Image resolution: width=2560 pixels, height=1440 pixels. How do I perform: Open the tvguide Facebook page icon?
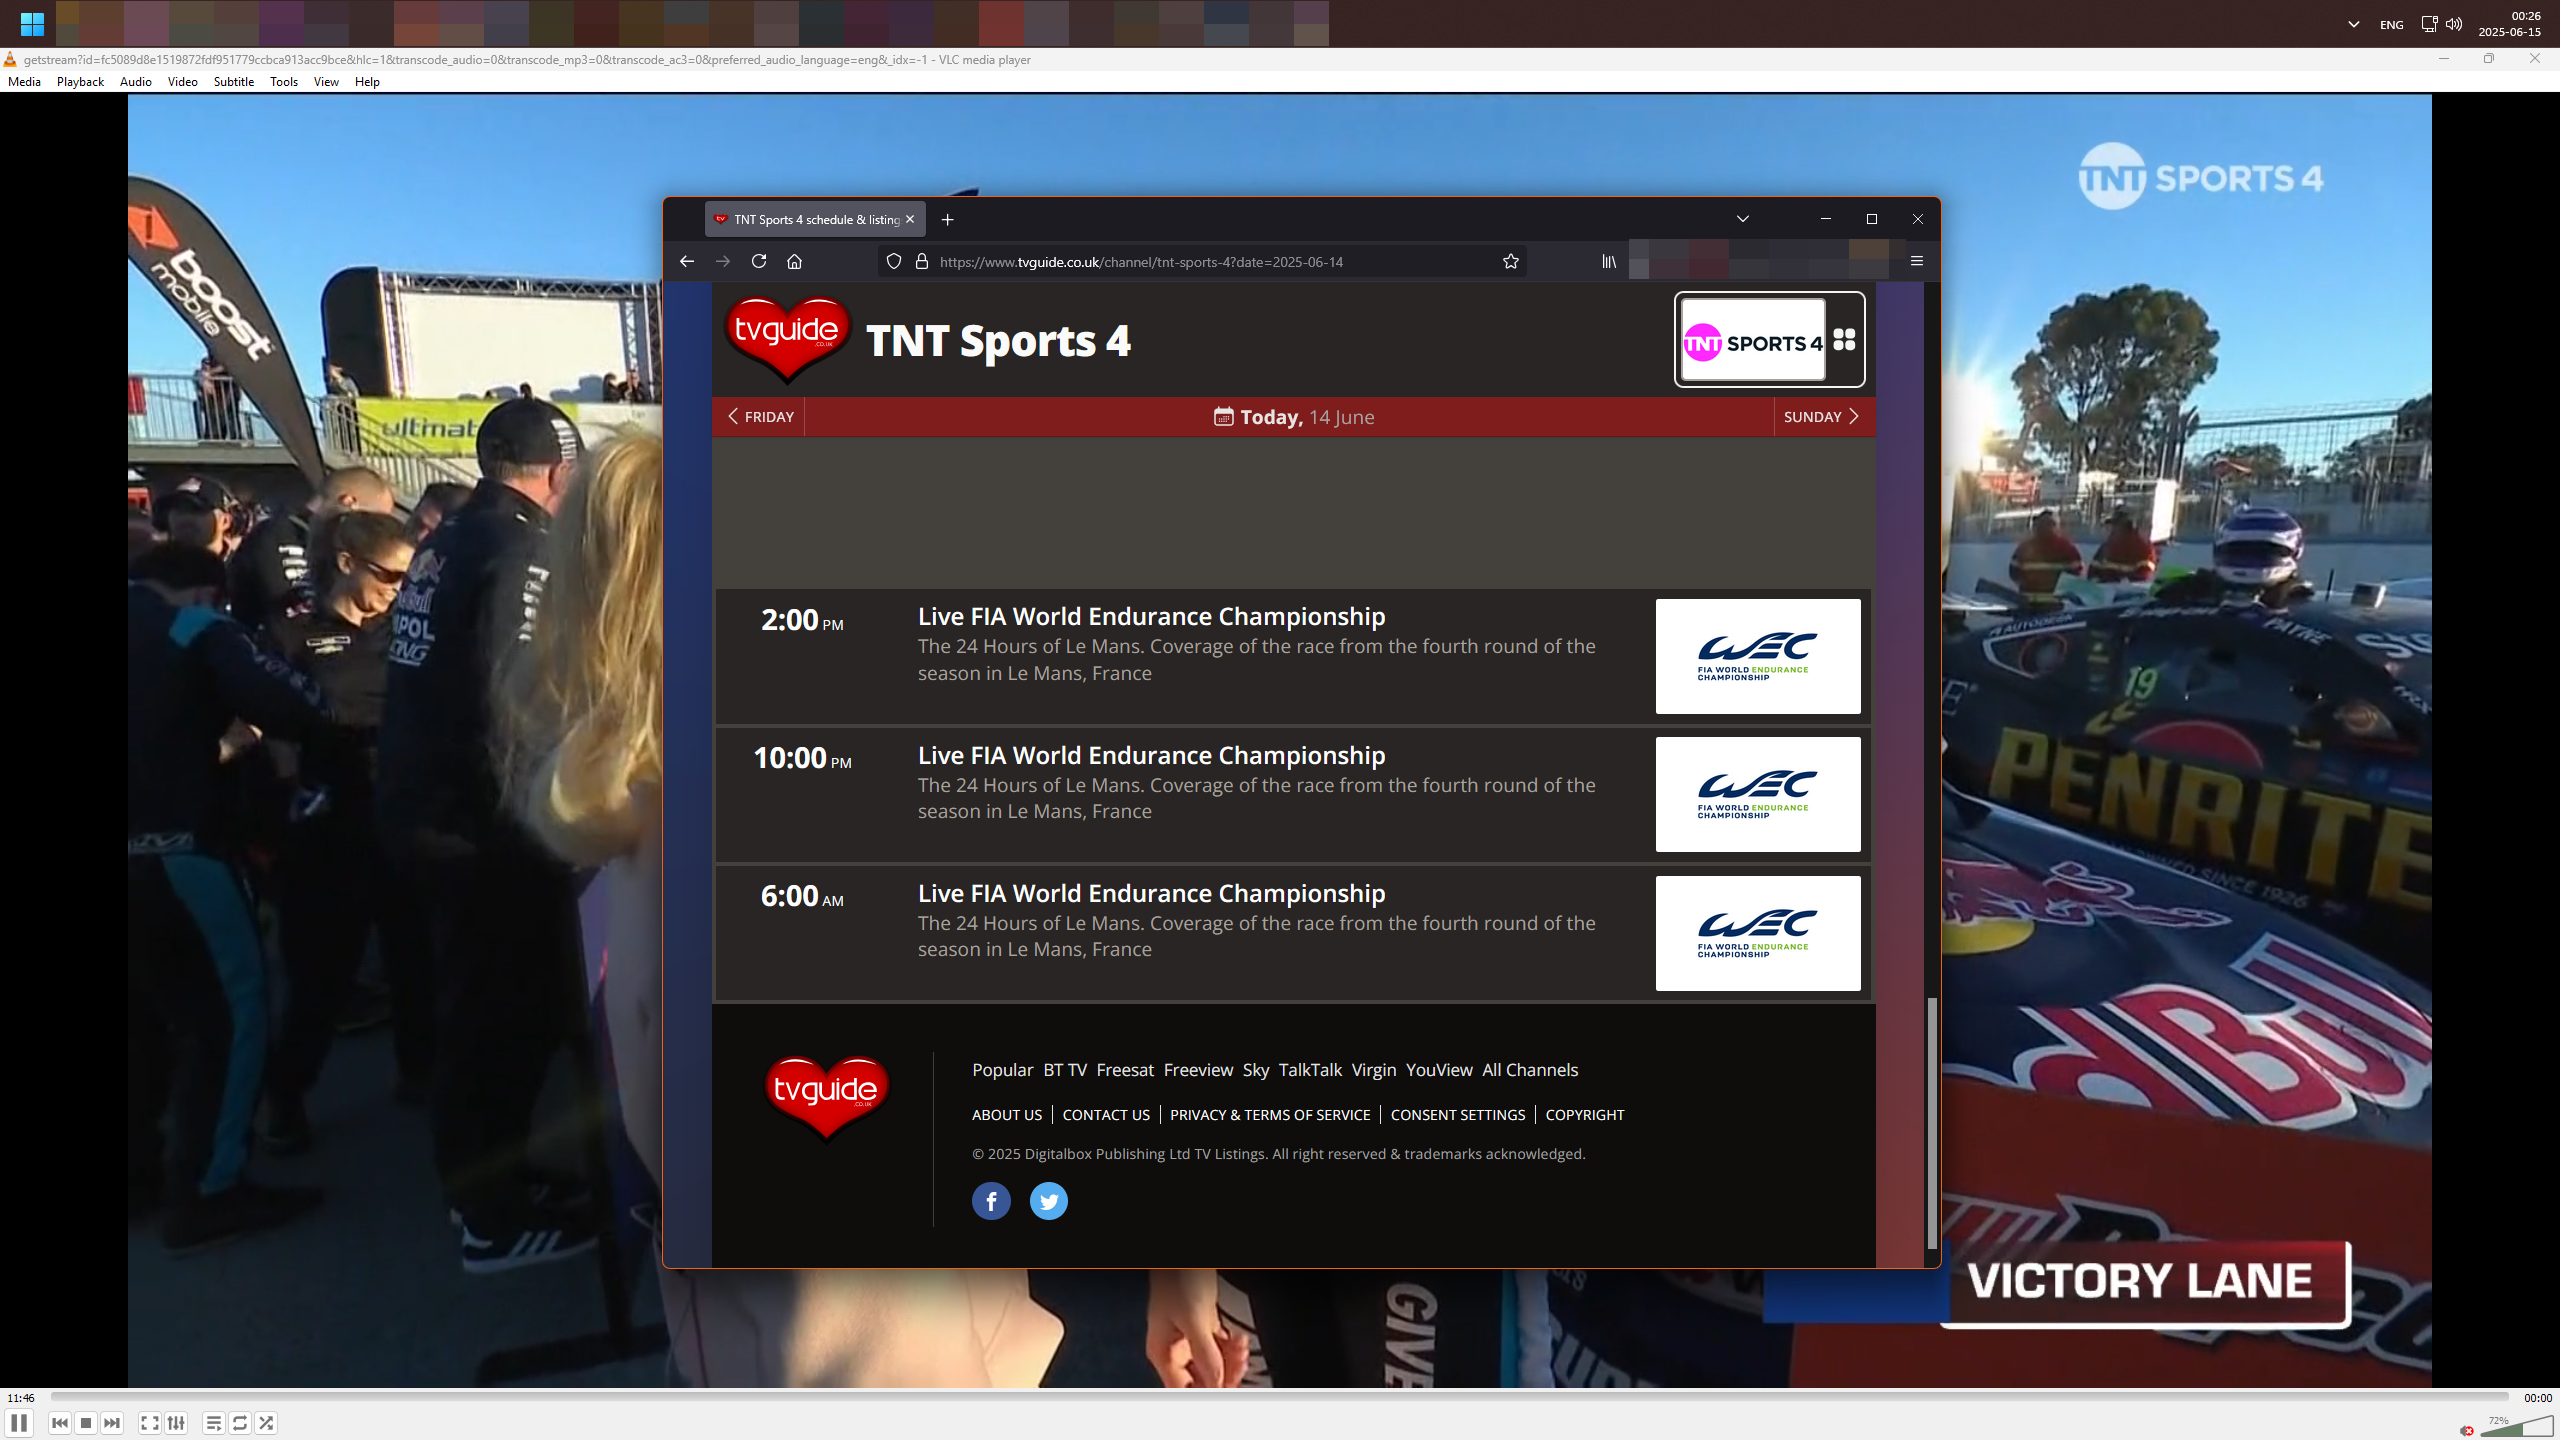[x=991, y=1201]
